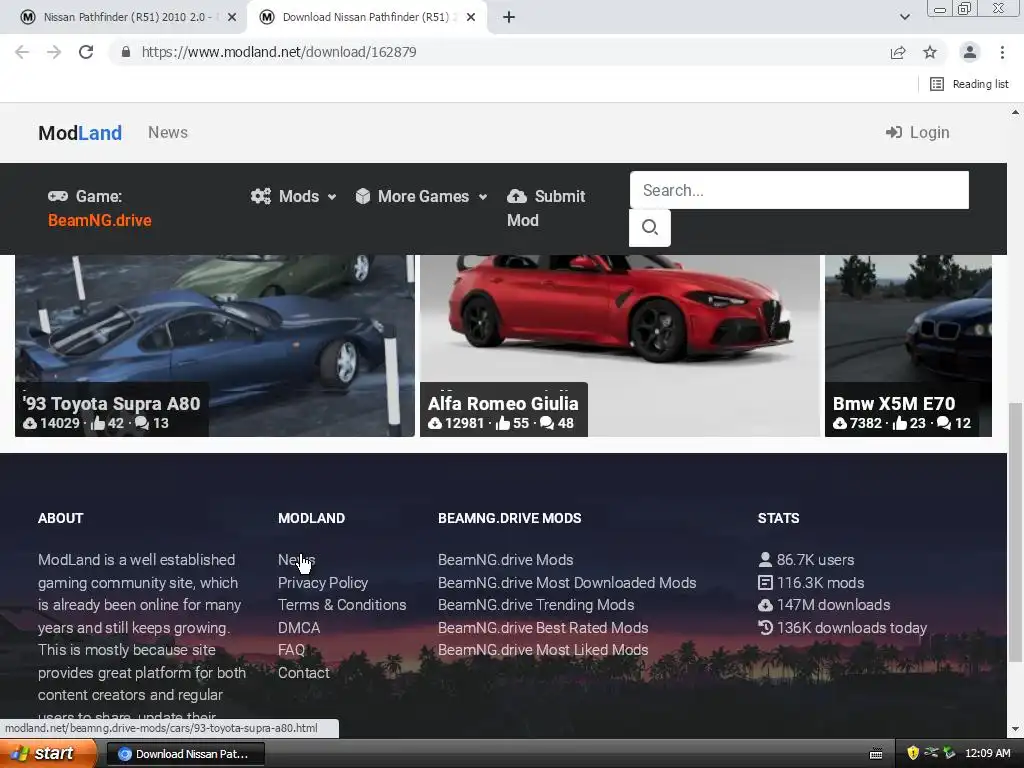This screenshot has height=768, width=1024.
Task: Open Chrome three-dot menu
Action: tap(1002, 52)
